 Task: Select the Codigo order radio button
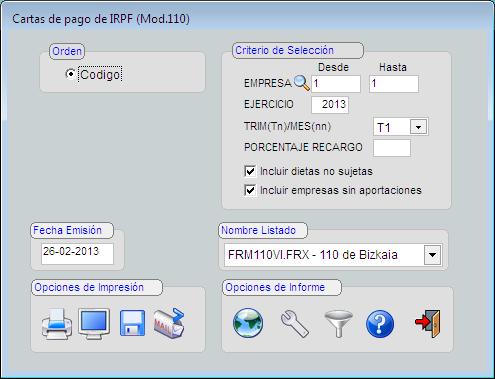pos(70,74)
